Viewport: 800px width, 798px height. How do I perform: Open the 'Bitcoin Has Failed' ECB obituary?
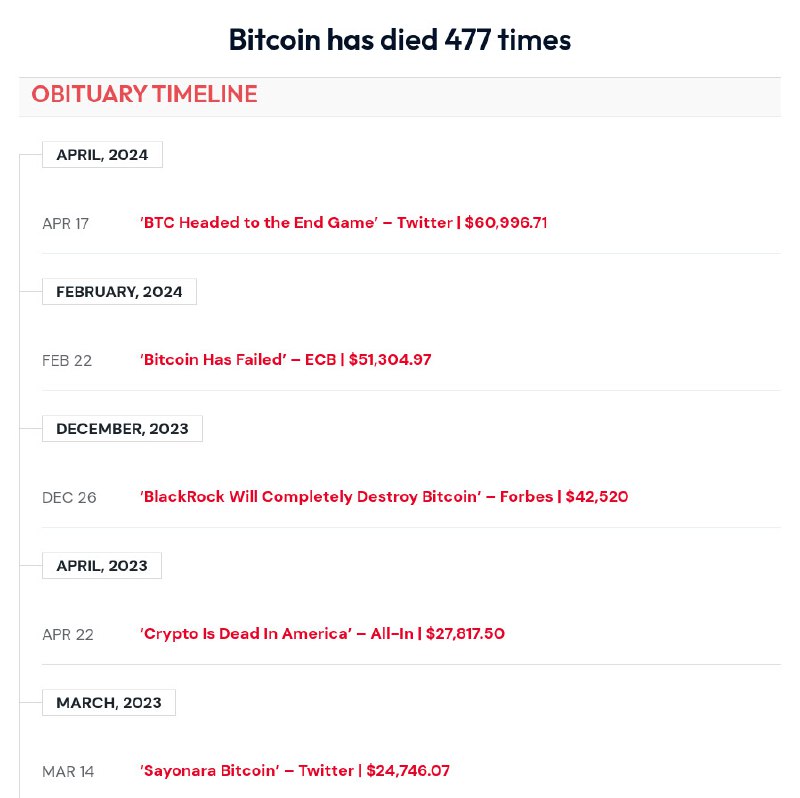[x=285, y=360]
